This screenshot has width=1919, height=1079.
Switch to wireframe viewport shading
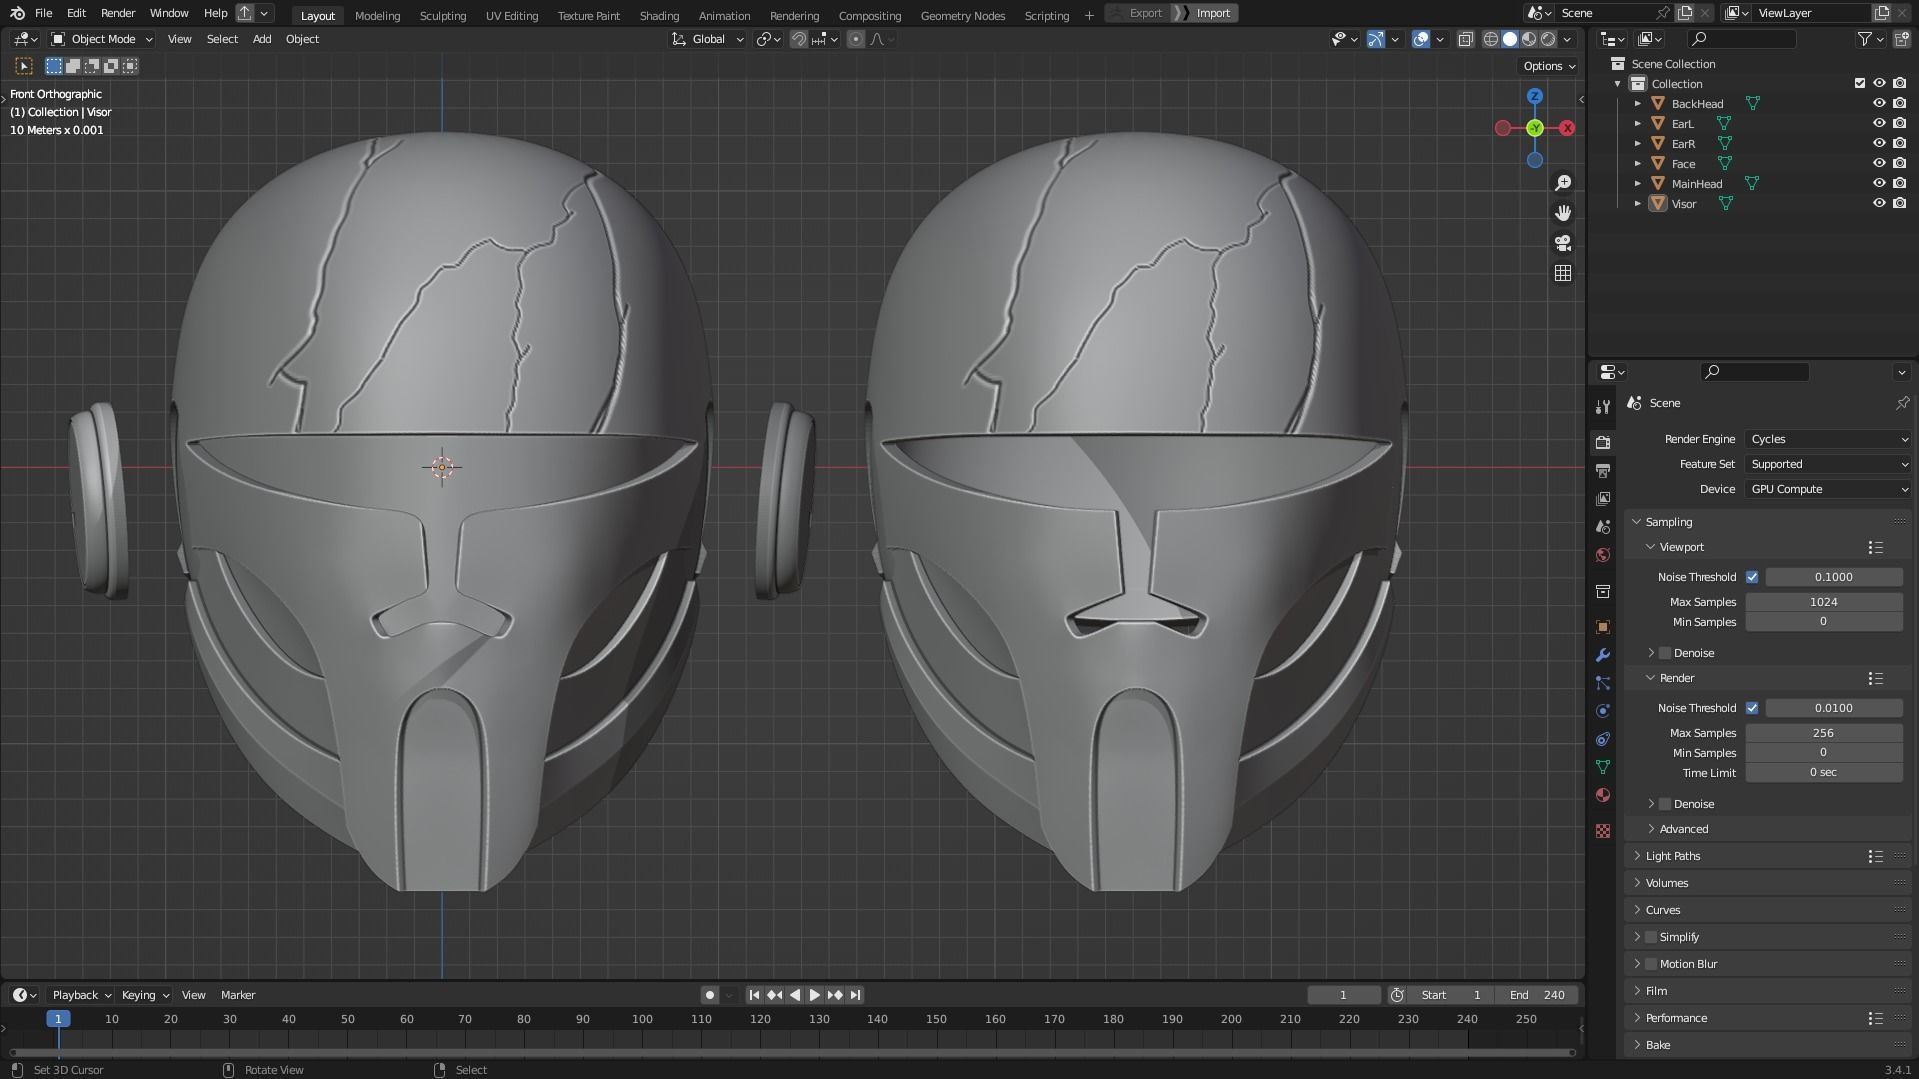click(x=1490, y=39)
